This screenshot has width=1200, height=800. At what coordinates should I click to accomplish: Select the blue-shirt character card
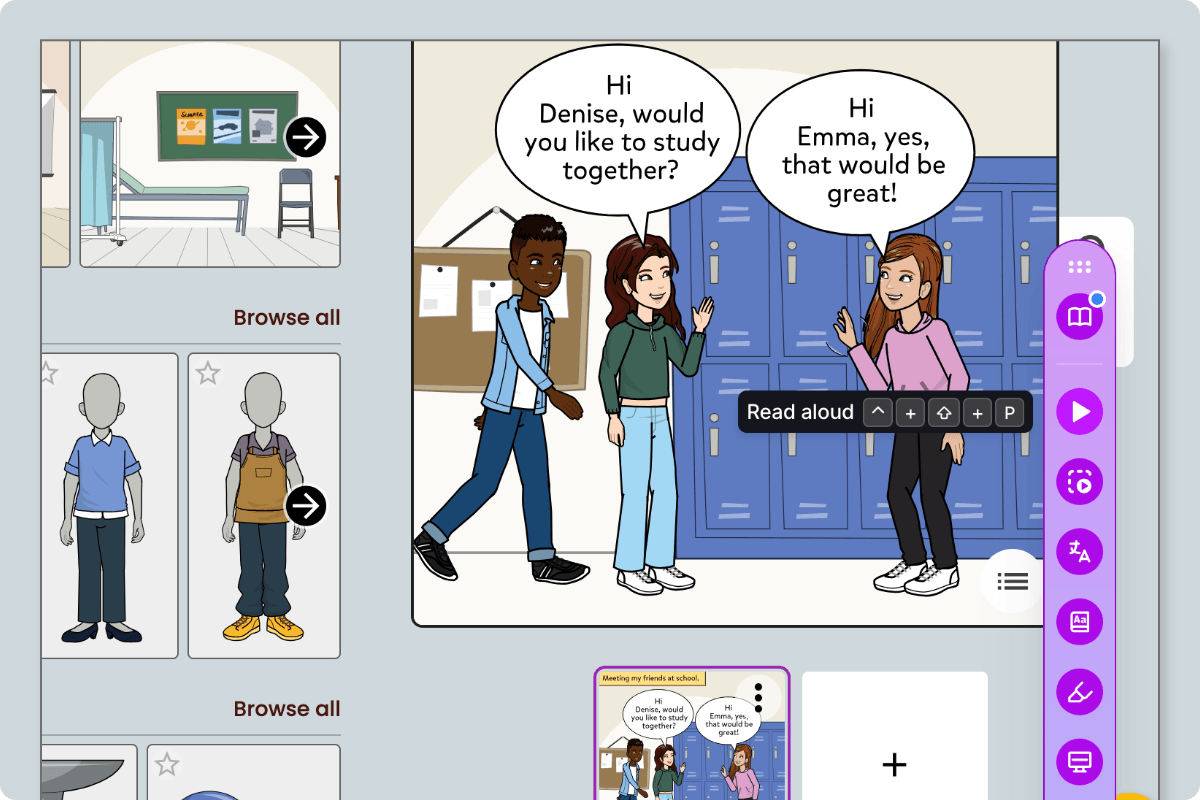tap(109, 506)
